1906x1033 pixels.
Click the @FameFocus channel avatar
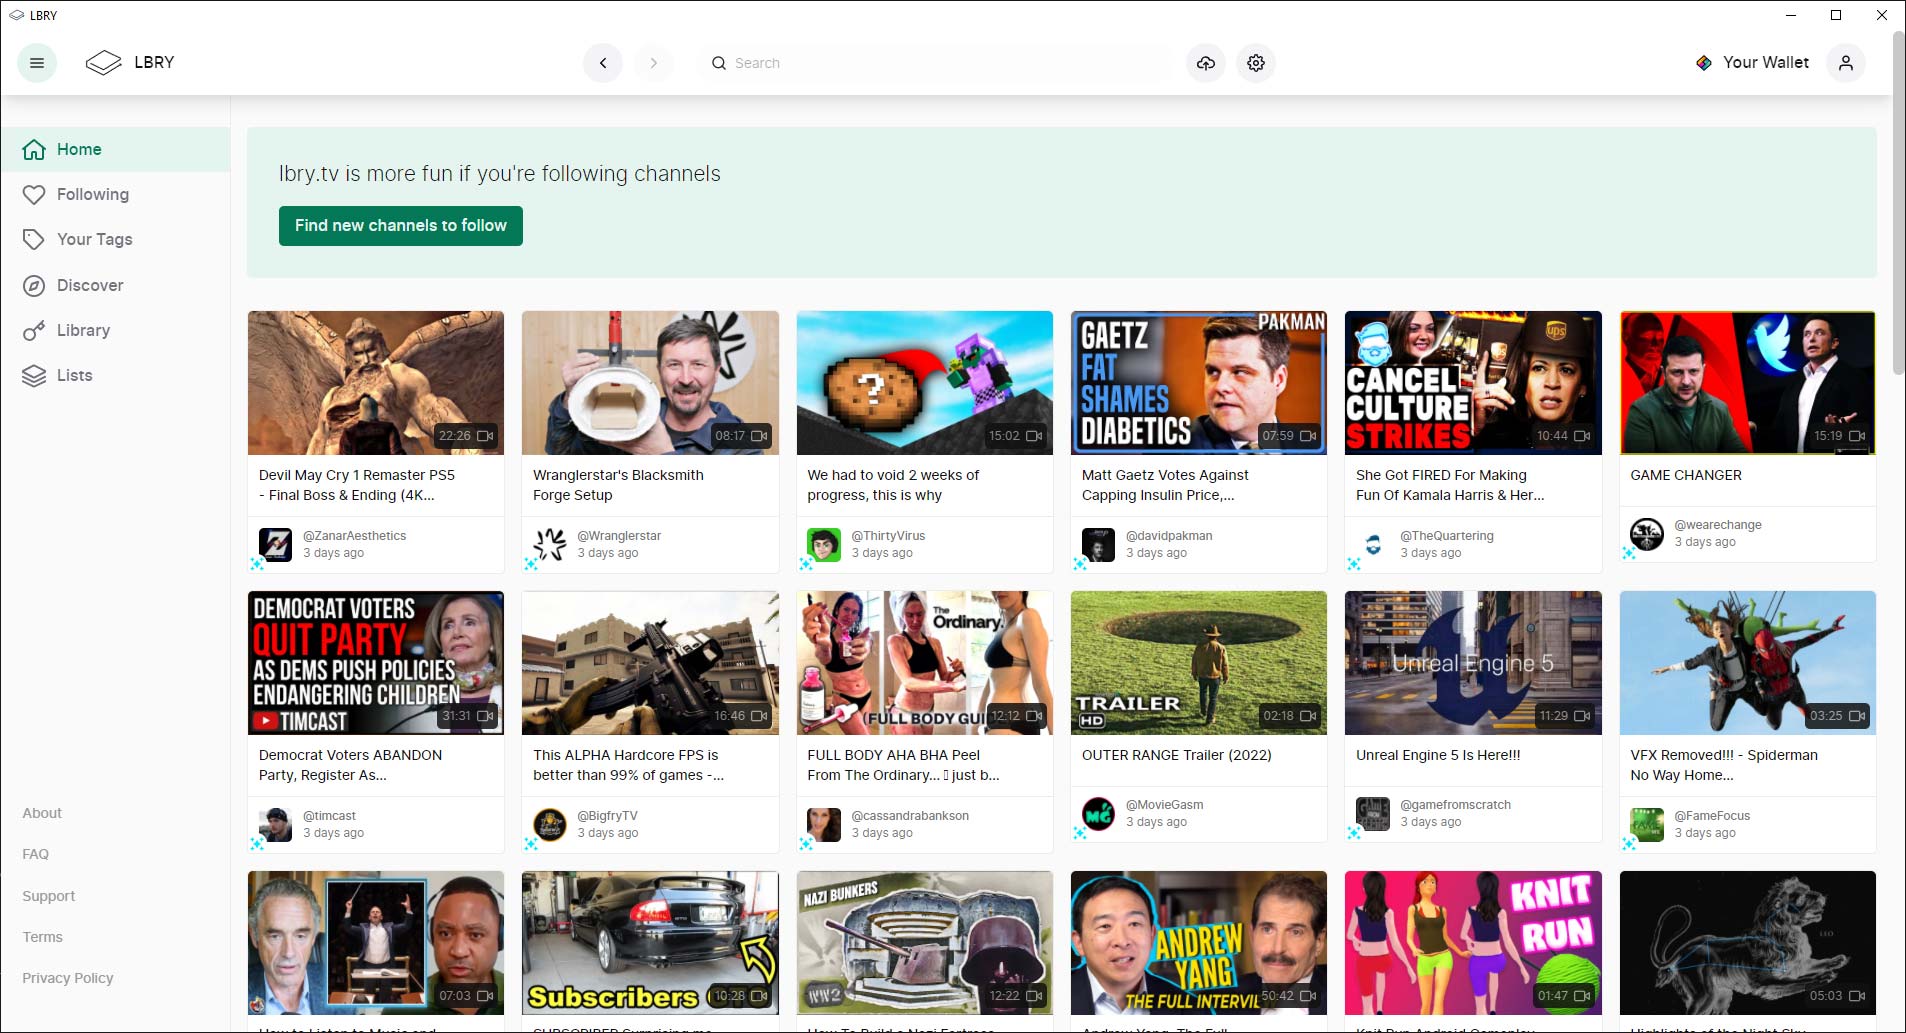(x=1647, y=825)
